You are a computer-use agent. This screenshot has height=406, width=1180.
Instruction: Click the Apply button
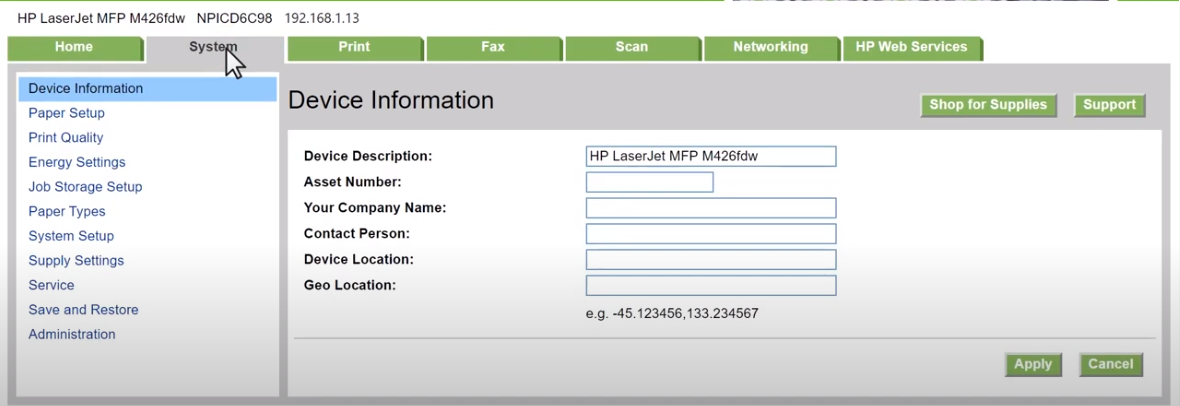point(1032,365)
